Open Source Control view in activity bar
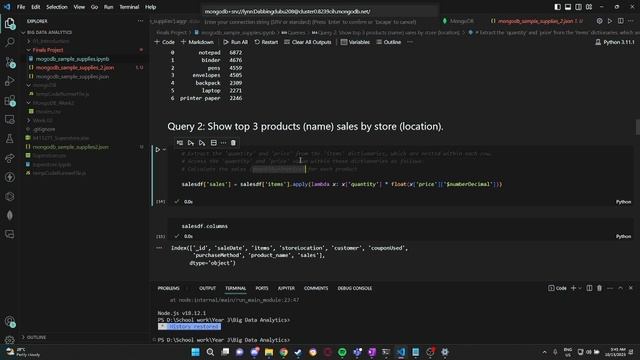The height and width of the screenshot is (360, 640). [x=9, y=62]
